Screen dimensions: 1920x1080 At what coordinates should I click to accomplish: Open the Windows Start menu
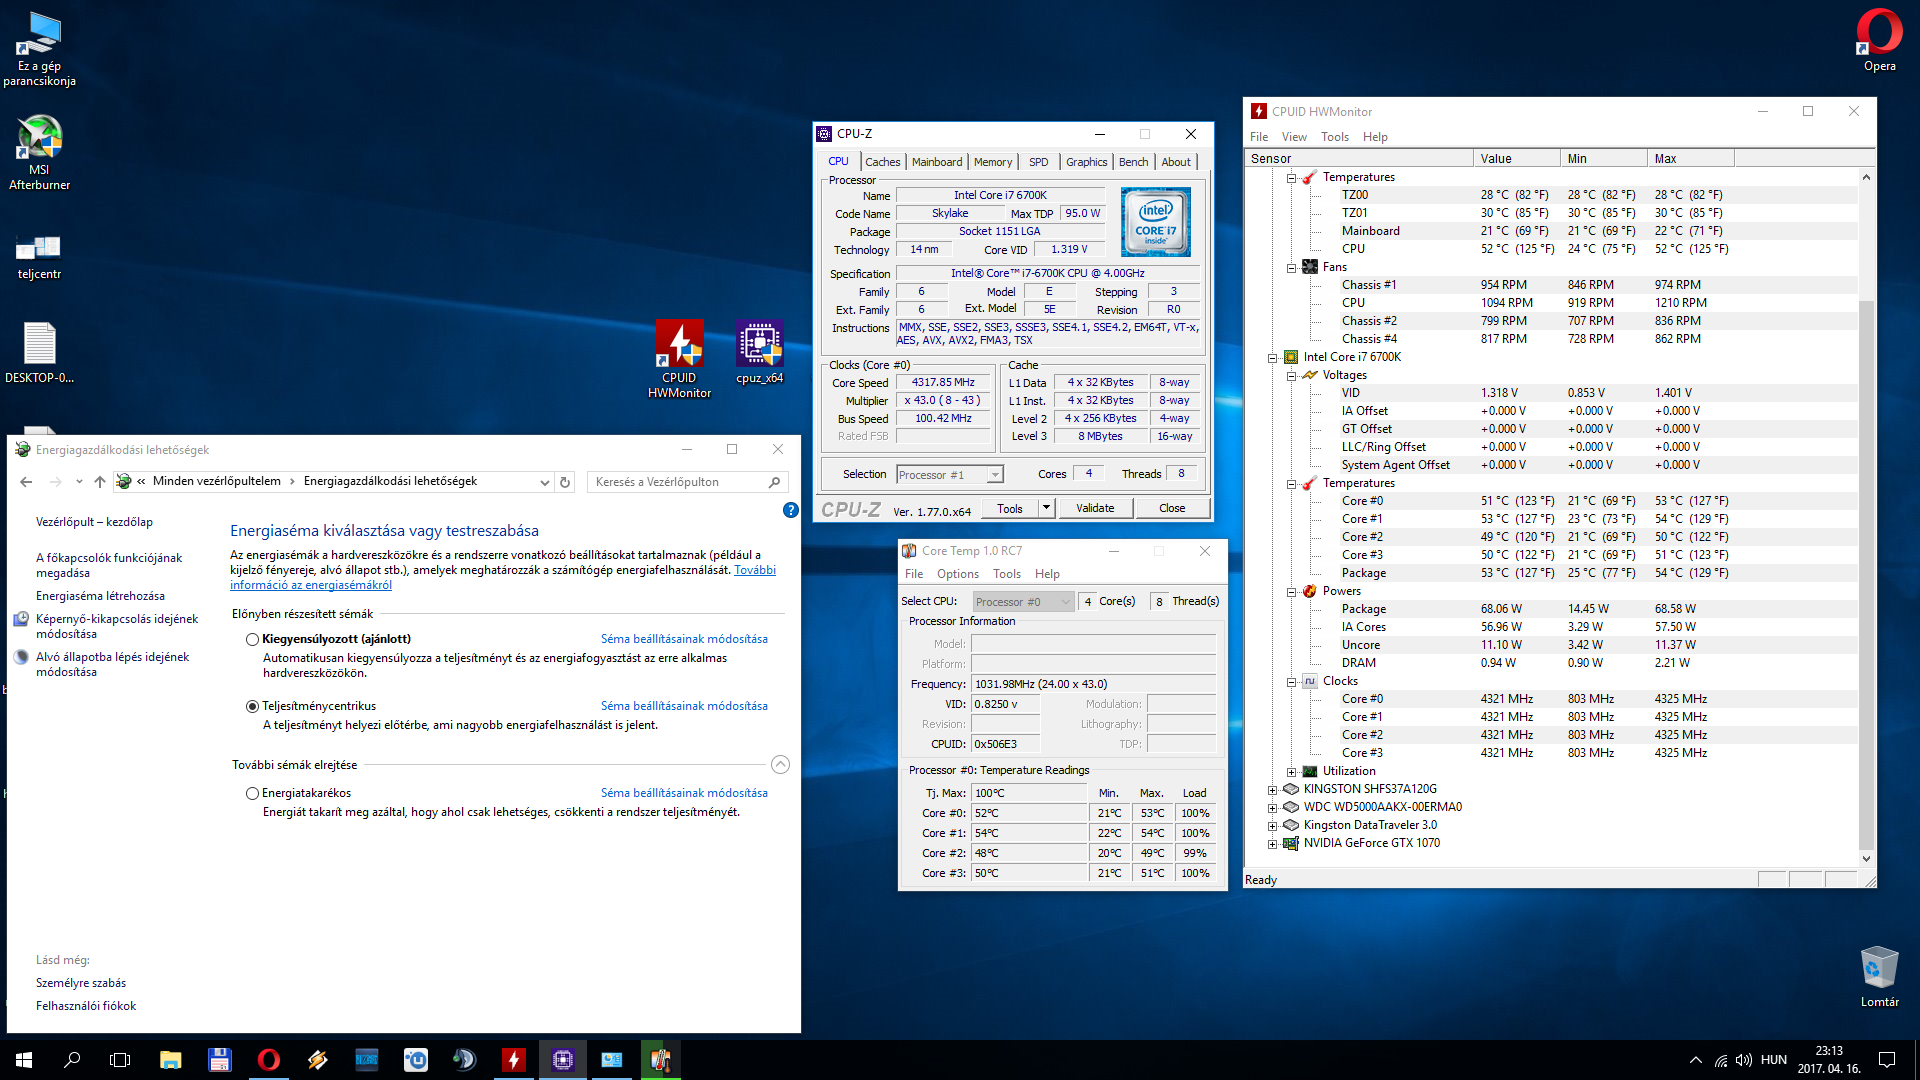[24, 1059]
